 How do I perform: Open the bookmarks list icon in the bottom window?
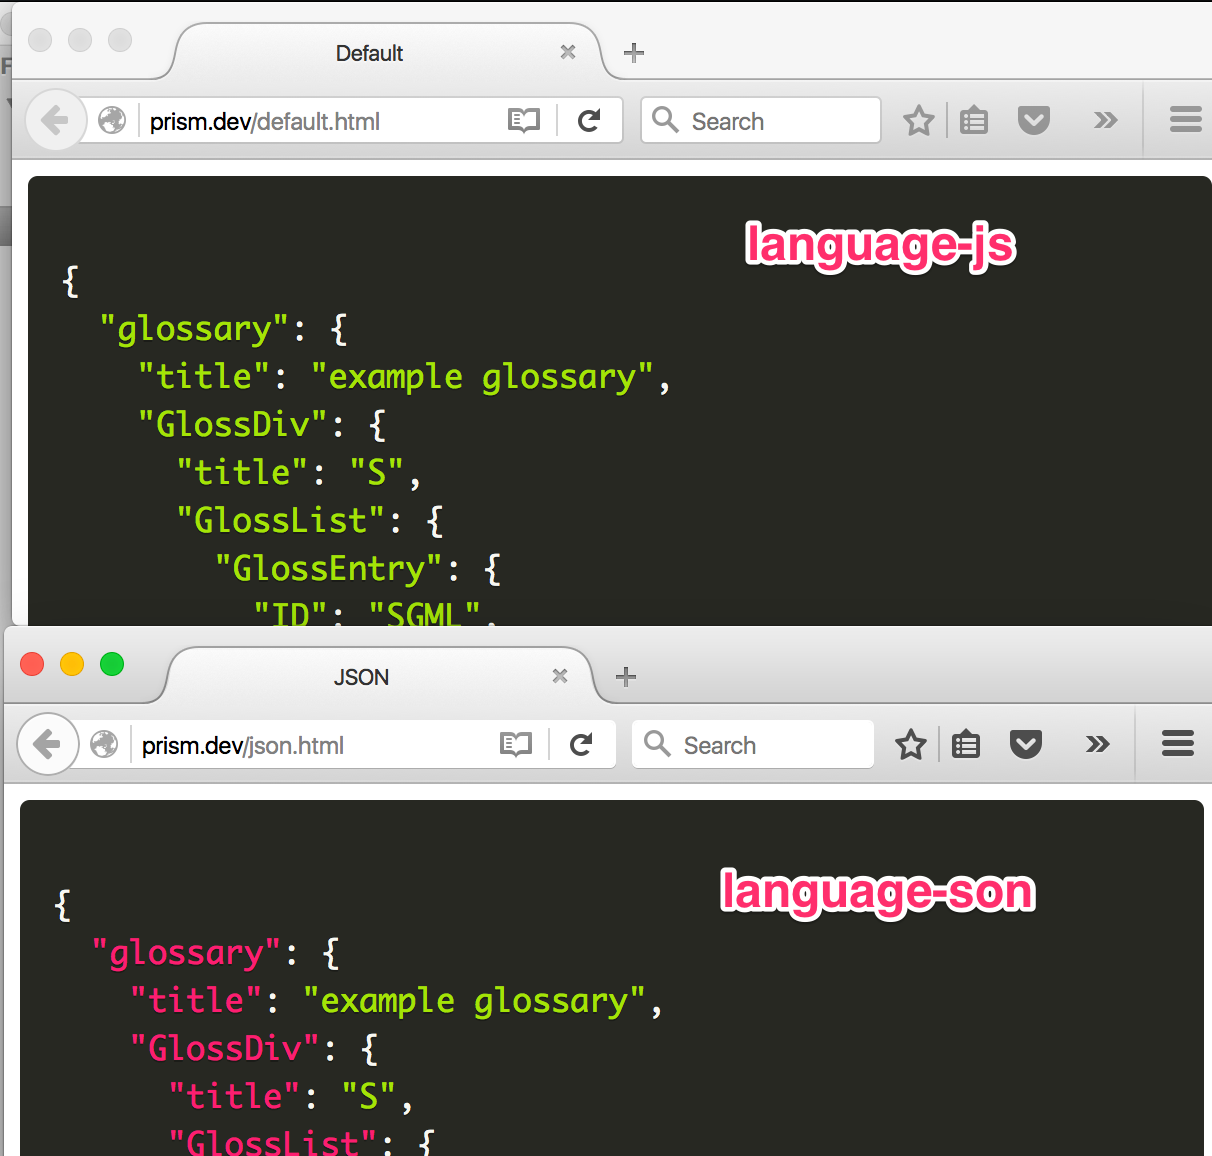965,744
